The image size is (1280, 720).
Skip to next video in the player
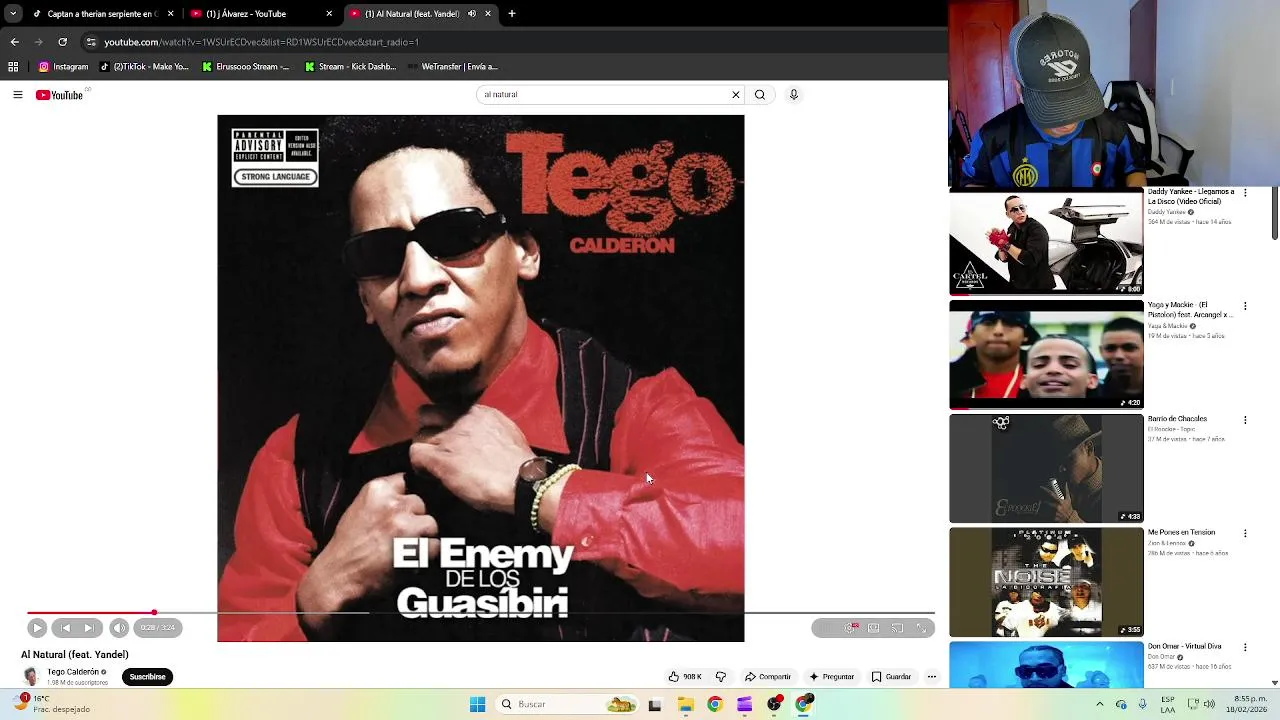click(89, 628)
